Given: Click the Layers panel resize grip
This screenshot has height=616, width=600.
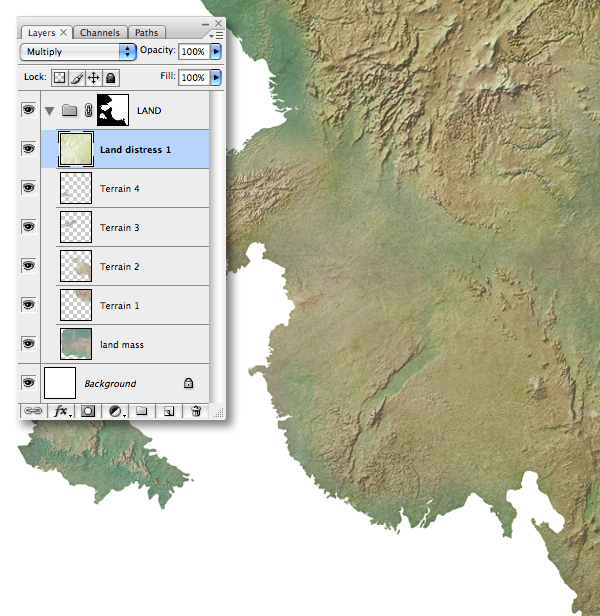Looking at the screenshot, I should [x=219, y=412].
